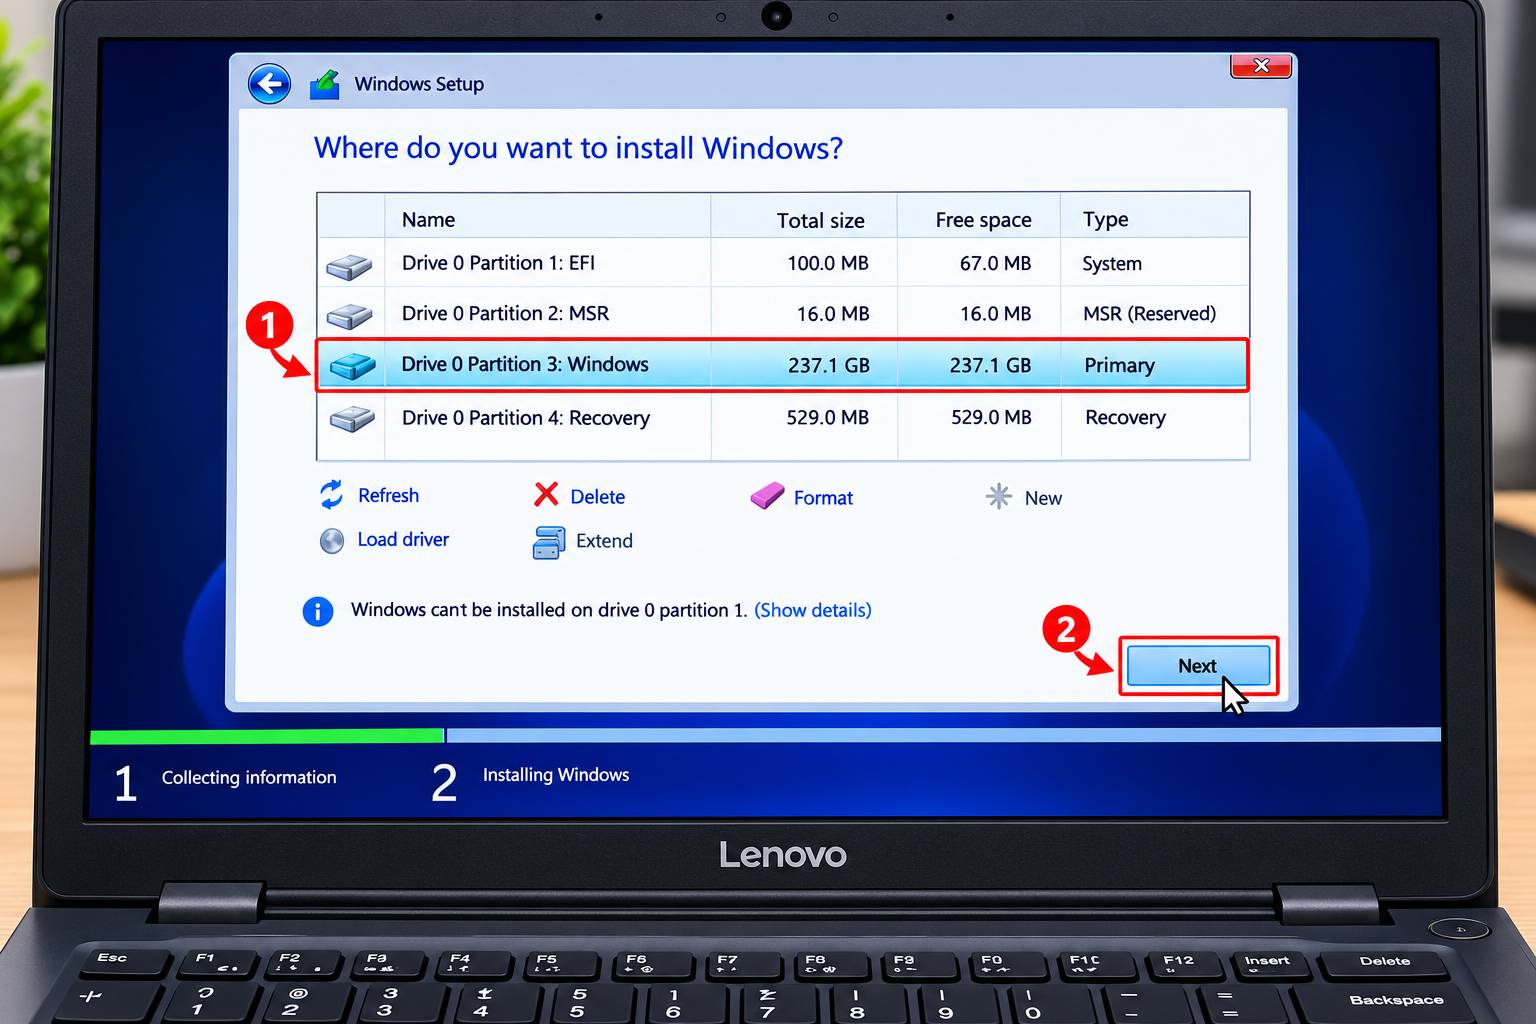
Task: Click the green setup progress bar
Action: [x=267, y=736]
